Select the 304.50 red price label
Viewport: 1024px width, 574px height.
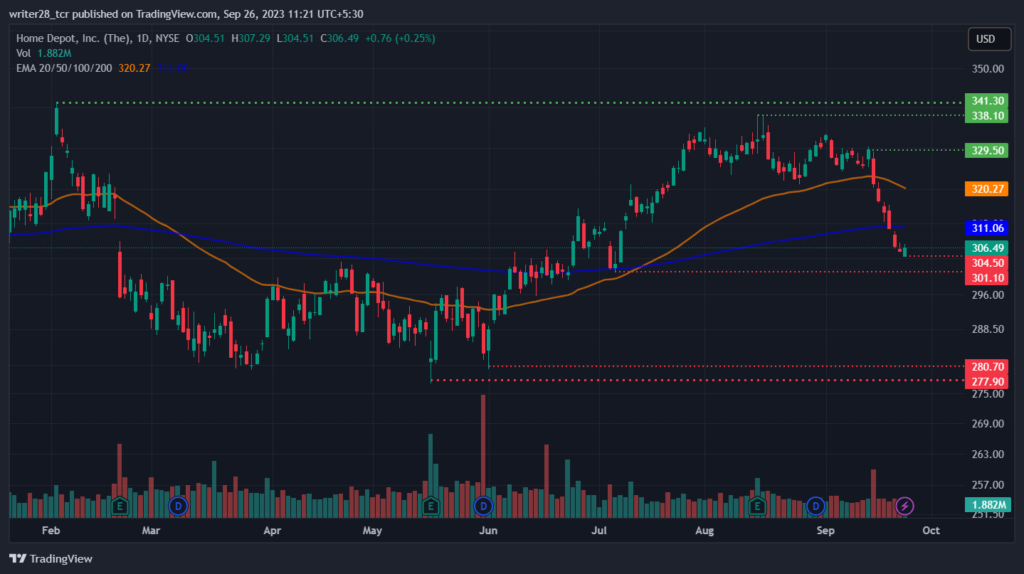pos(987,263)
